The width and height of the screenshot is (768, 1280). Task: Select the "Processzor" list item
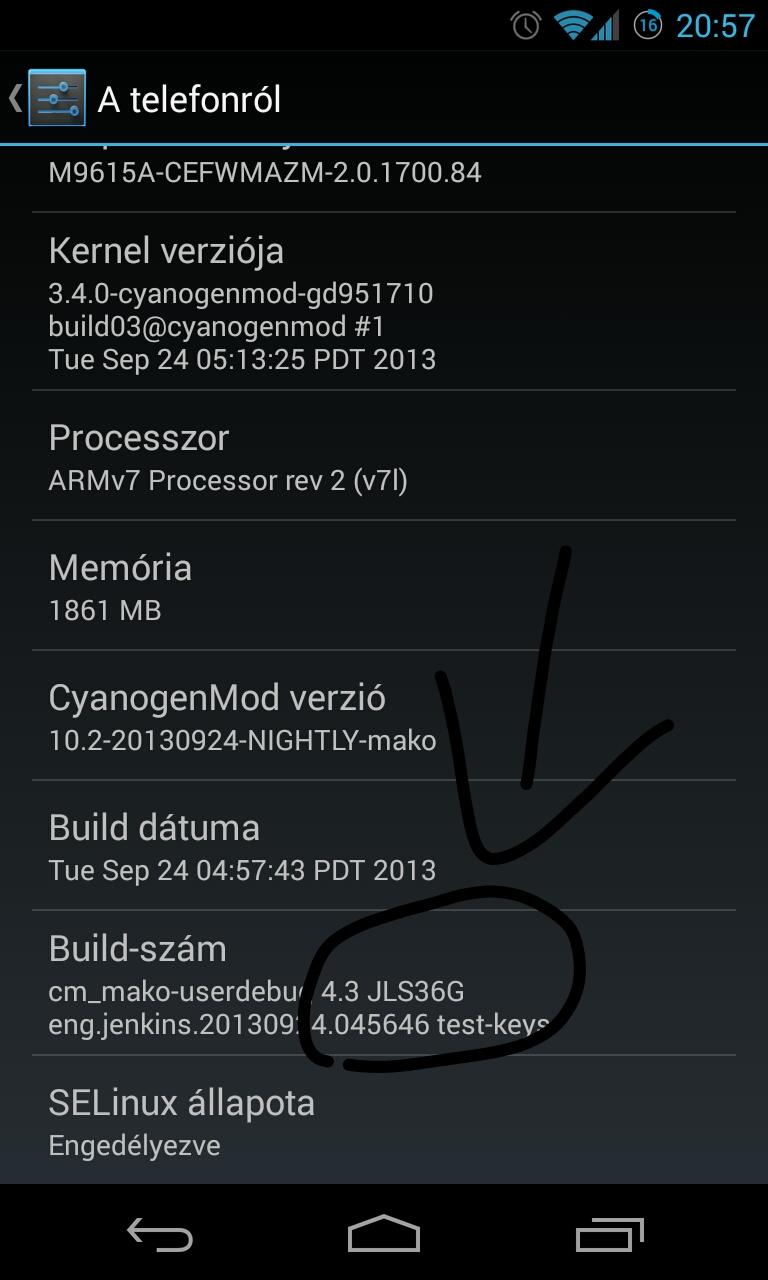(x=384, y=456)
